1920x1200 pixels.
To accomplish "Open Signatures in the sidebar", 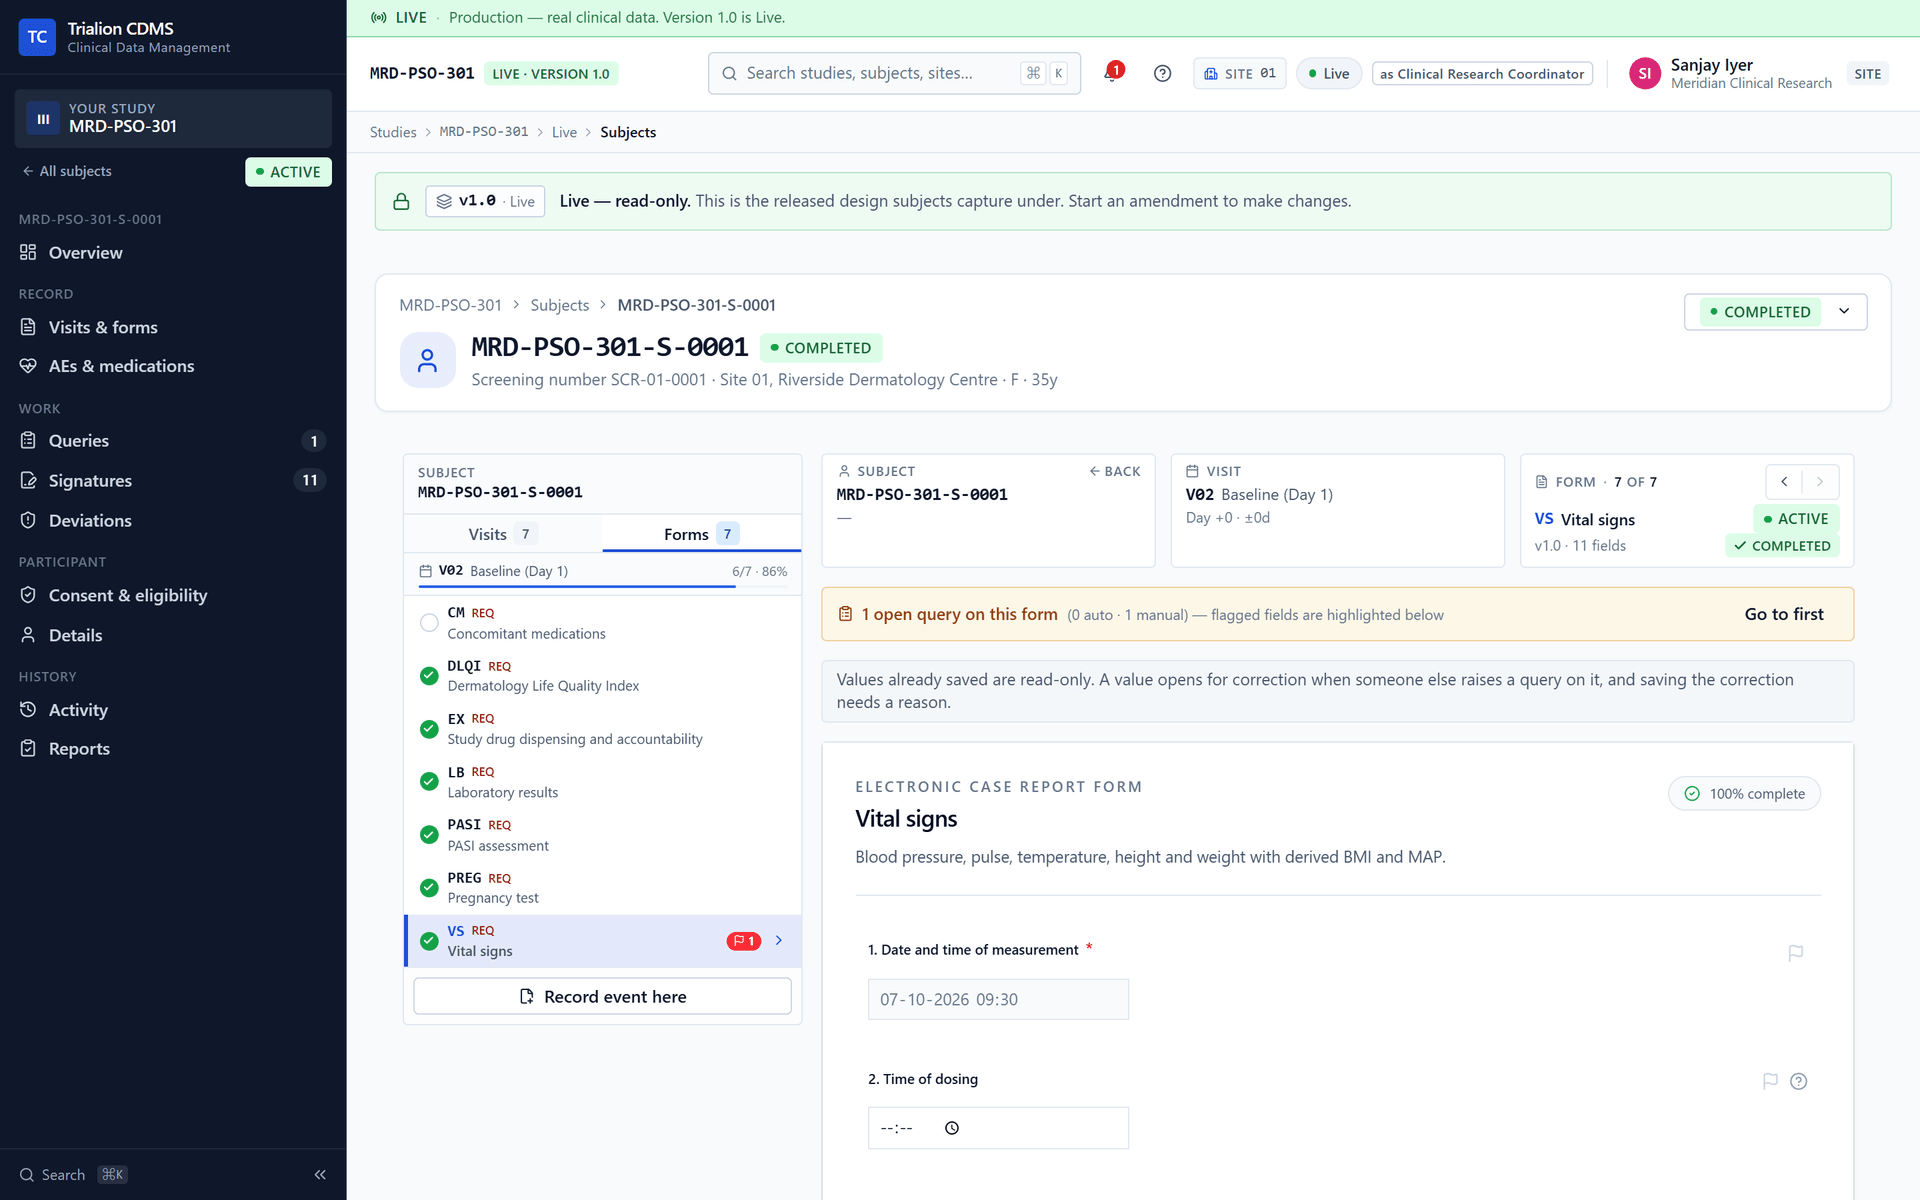I will 173,481.
